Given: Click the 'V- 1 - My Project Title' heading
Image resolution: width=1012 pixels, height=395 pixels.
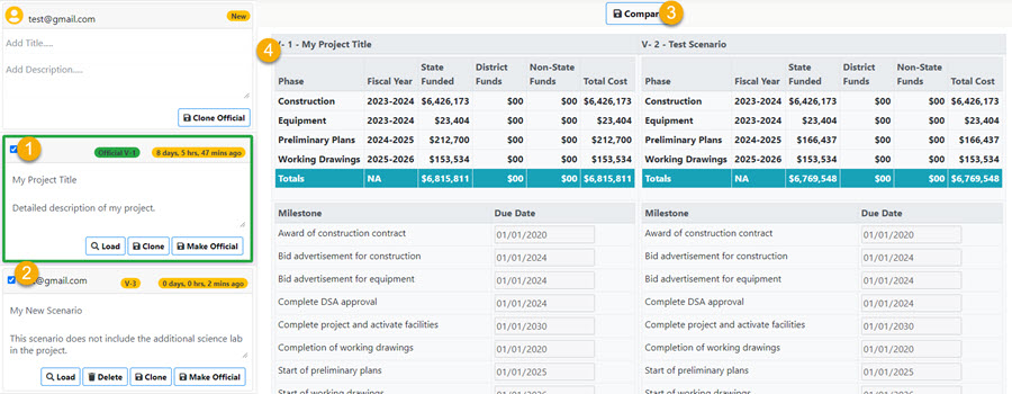Looking at the screenshot, I should [325, 45].
